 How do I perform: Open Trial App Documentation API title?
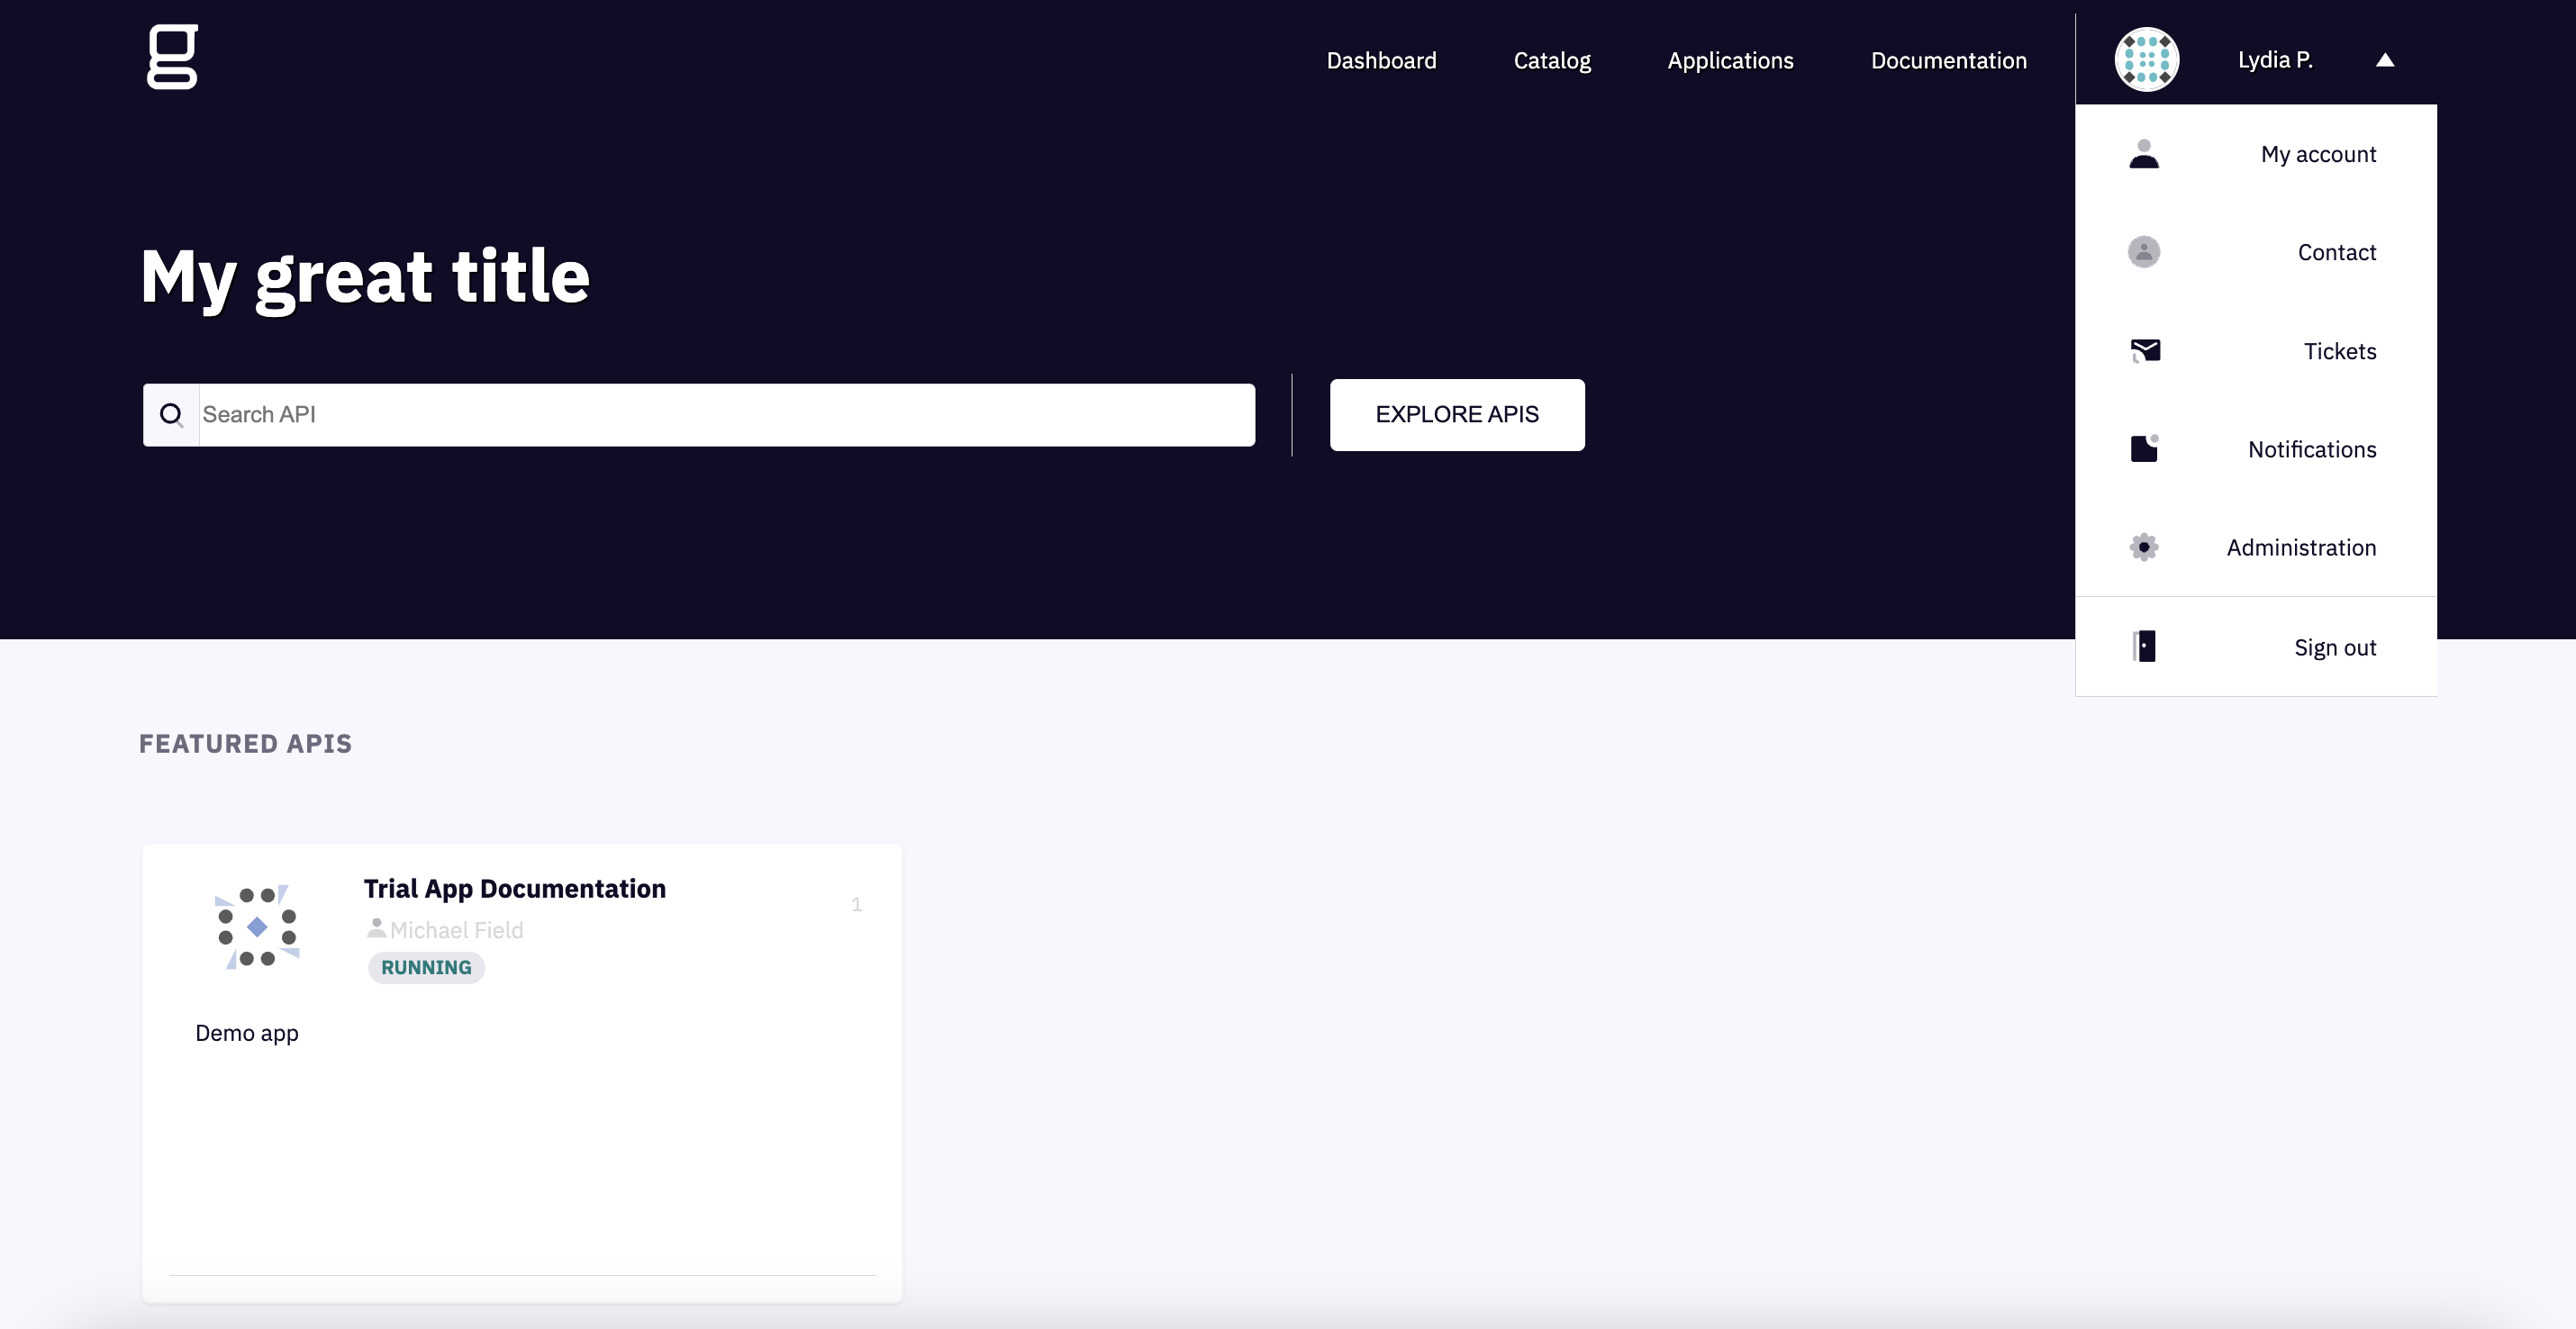[514, 889]
